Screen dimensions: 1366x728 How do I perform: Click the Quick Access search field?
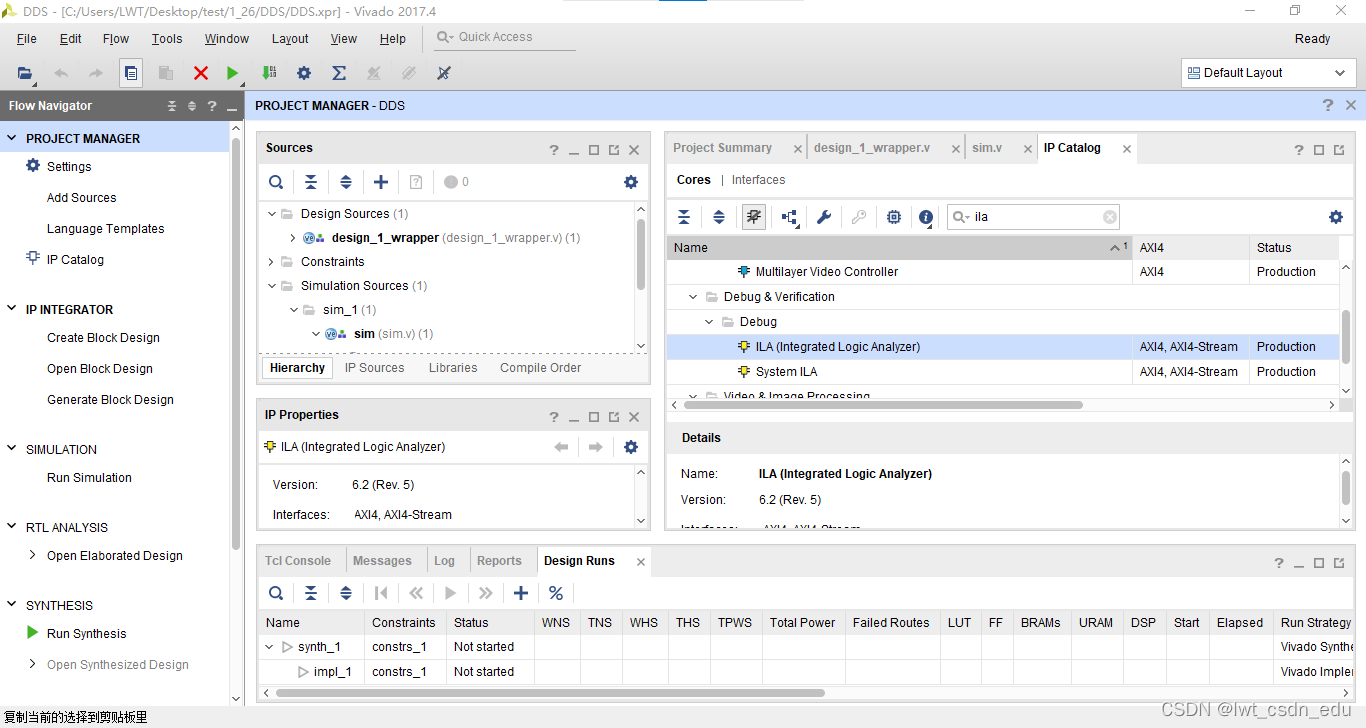[x=506, y=38]
